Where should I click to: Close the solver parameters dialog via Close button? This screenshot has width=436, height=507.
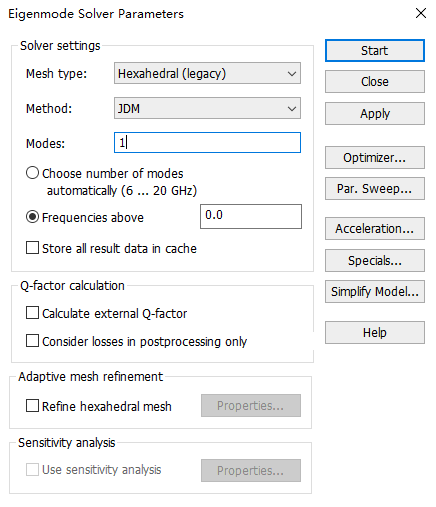coord(375,81)
